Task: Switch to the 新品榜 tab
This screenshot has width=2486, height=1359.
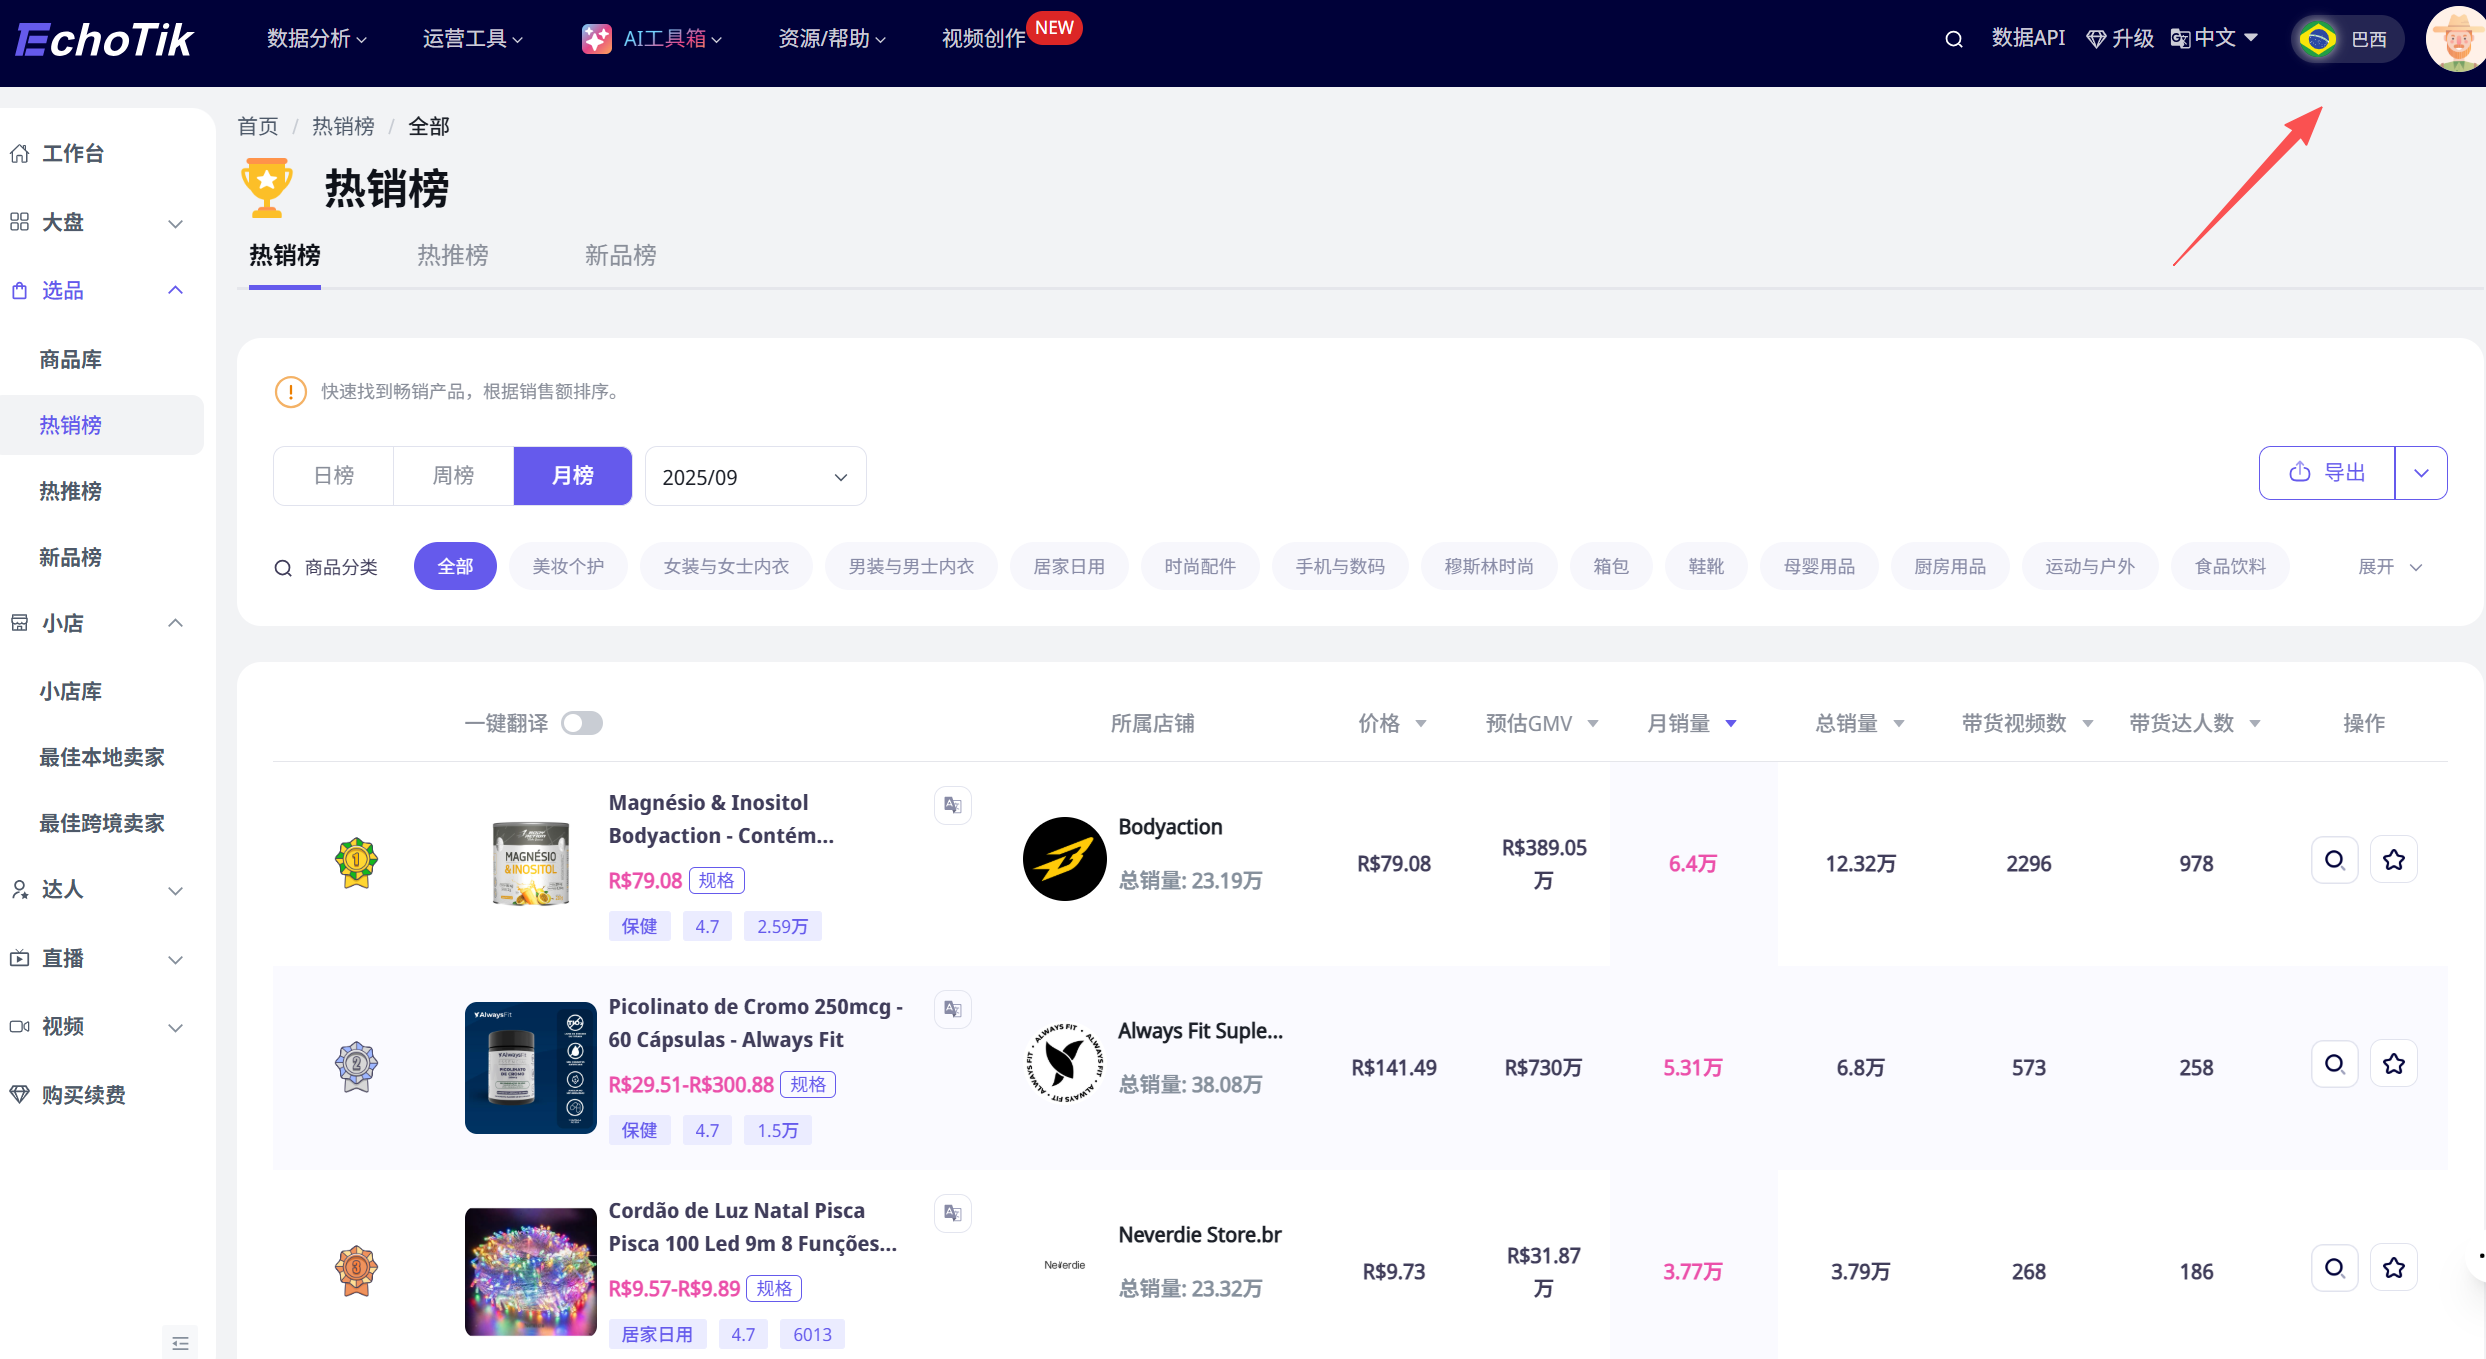Action: pos(620,256)
